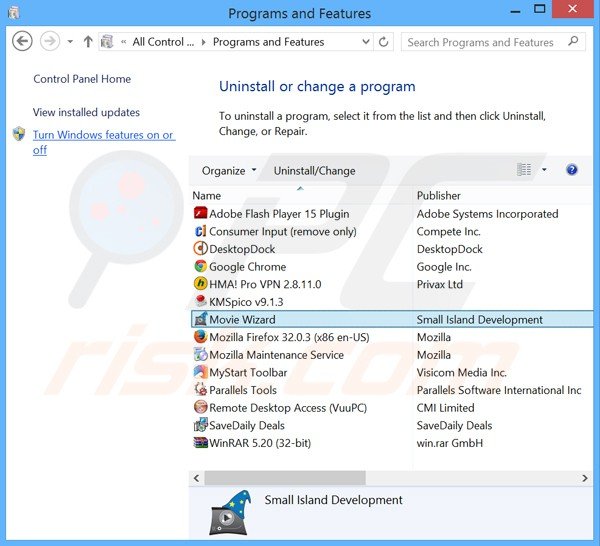Click the Programs and Features breadcrumb
600x546 pixels.
tap(268, 42)
